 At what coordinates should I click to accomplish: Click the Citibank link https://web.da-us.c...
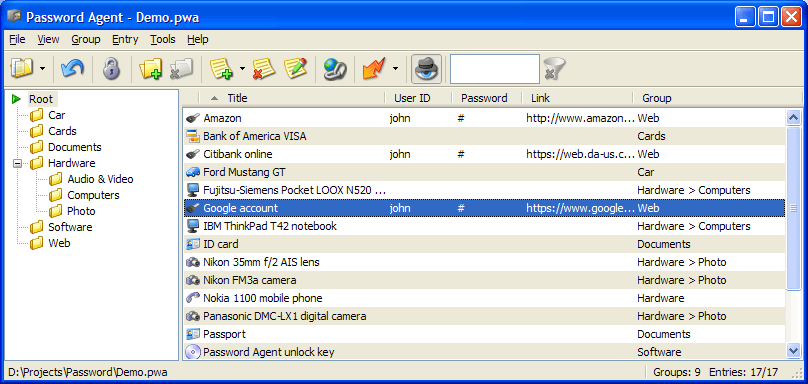click(x=581, y=154)
